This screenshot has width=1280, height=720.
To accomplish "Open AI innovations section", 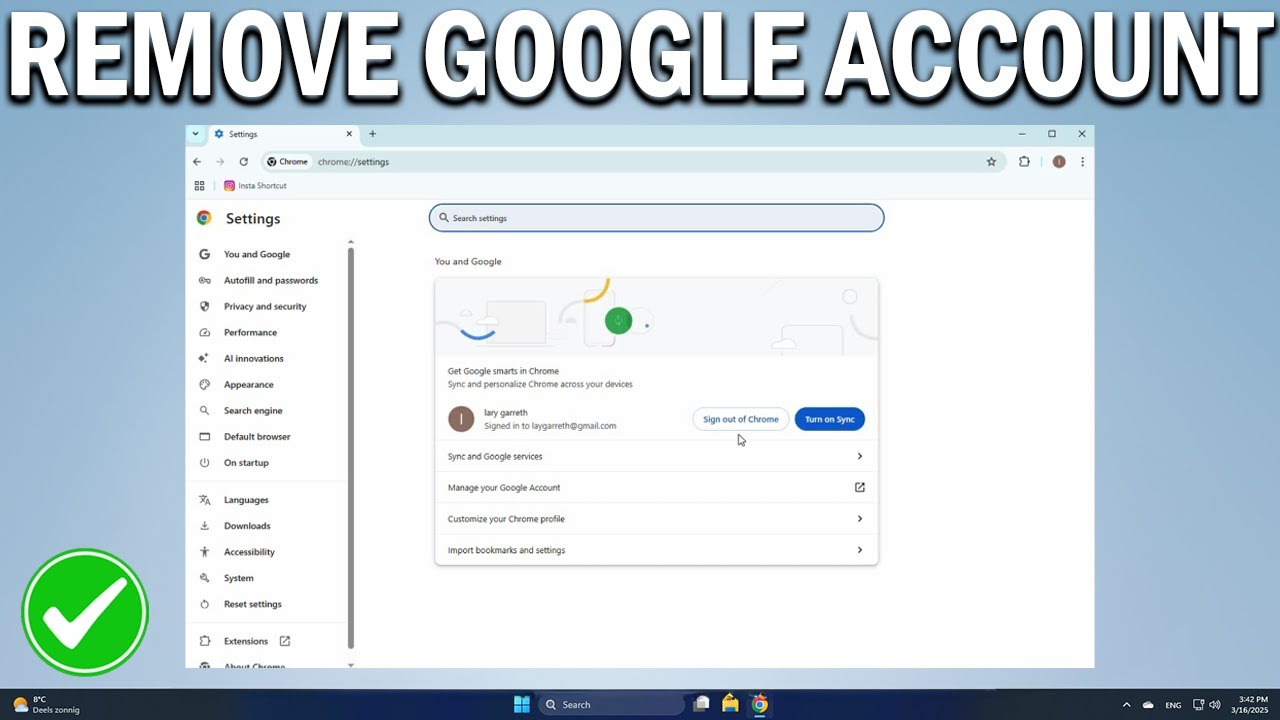I will click(253, 359).
